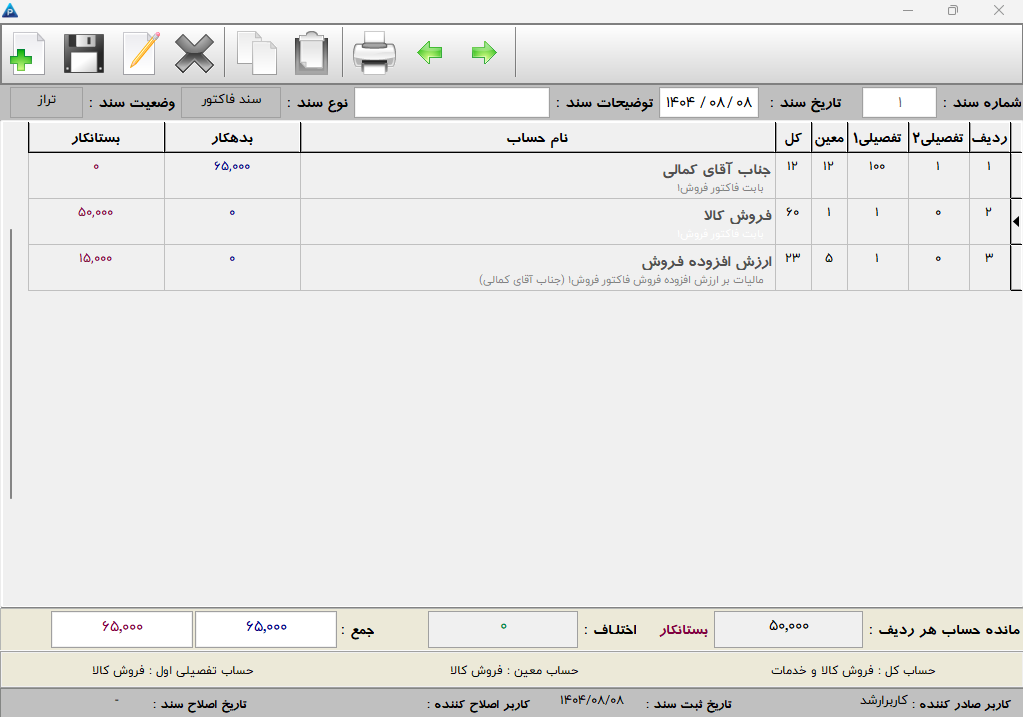Save the voucher using the floppy disk icon
The width and height of the screenshot is (1023, 717).
(x=83, y=51)
